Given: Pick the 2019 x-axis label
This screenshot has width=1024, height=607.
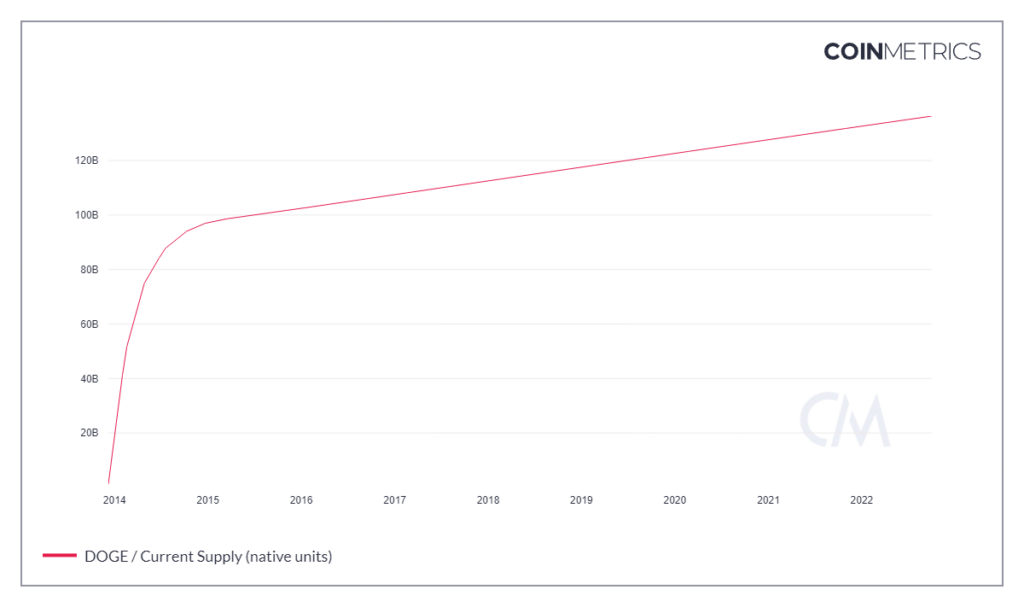Looking at the screenshot, I should 581,500.
